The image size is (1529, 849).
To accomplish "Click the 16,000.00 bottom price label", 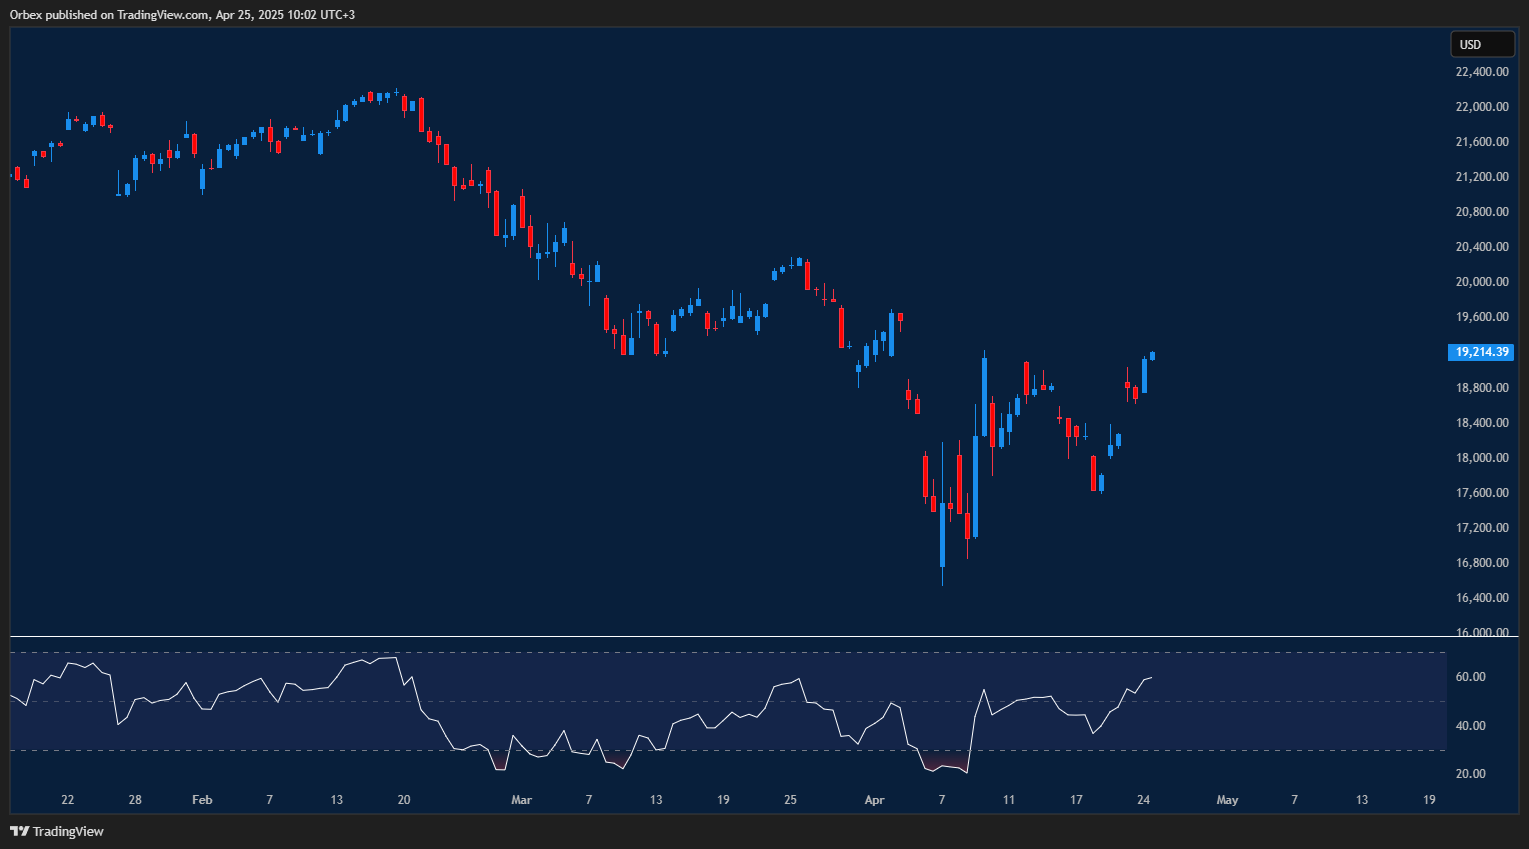I will (1481, 631).
